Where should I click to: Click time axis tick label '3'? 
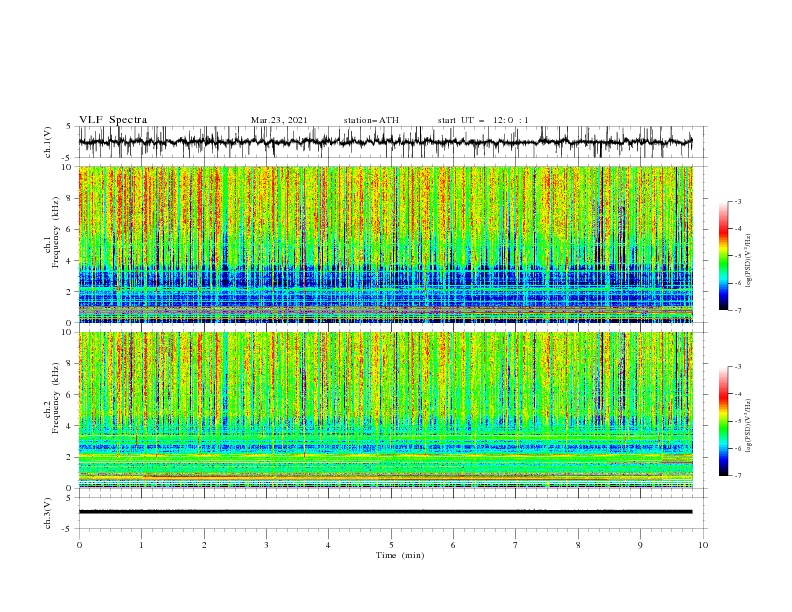(x=266, y=545)
